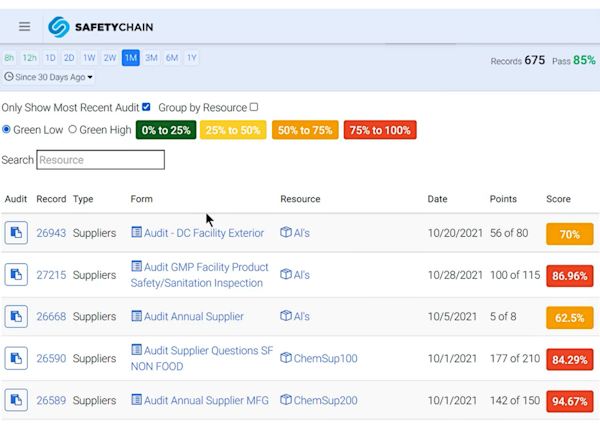The image size is (600, 436).
Task: Click form icon beside Audit Supplier Questions SF
Action: [136, 349]
